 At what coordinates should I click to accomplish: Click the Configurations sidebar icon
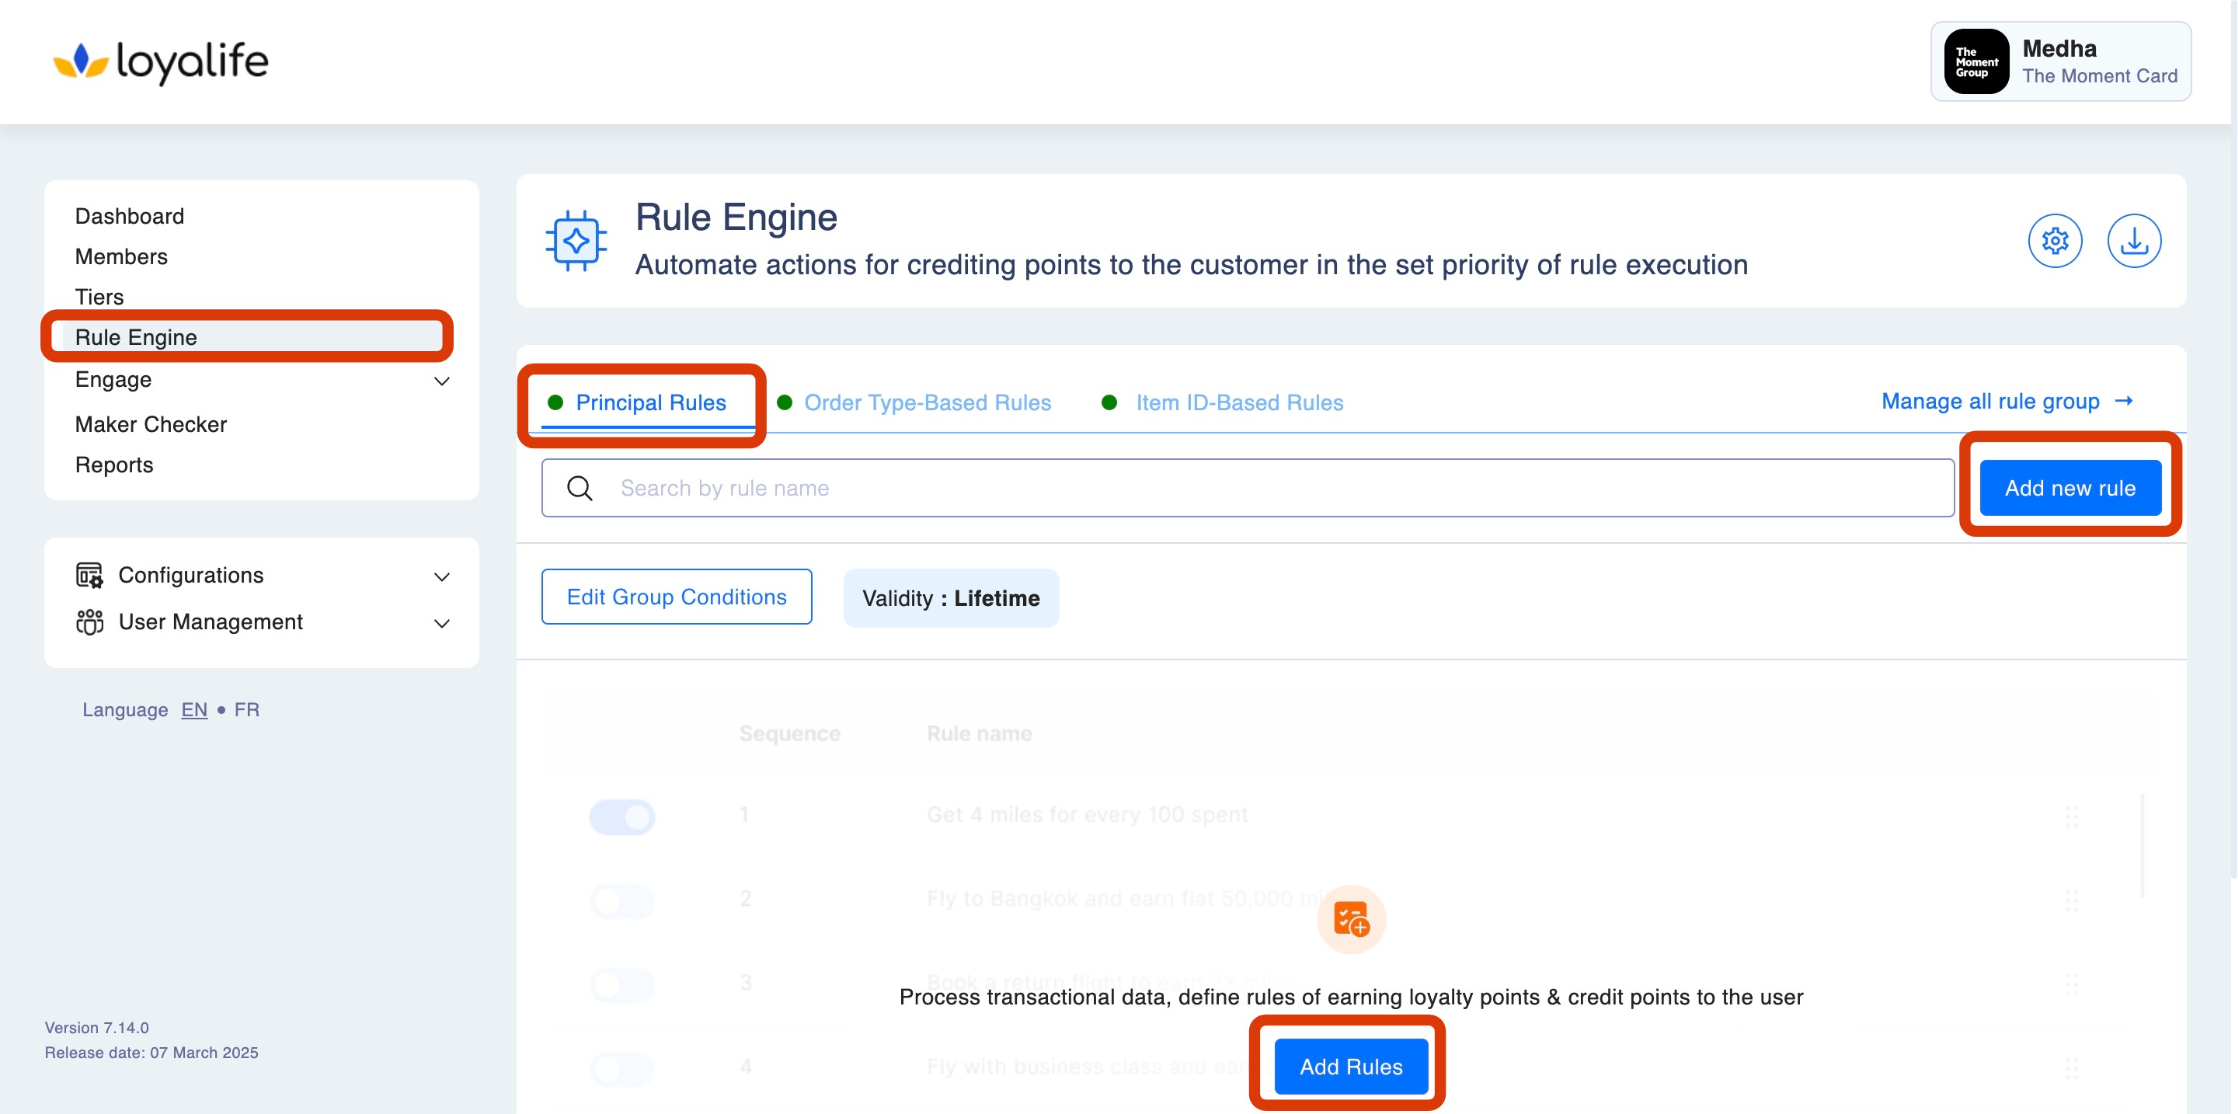[x=89, y=575]
